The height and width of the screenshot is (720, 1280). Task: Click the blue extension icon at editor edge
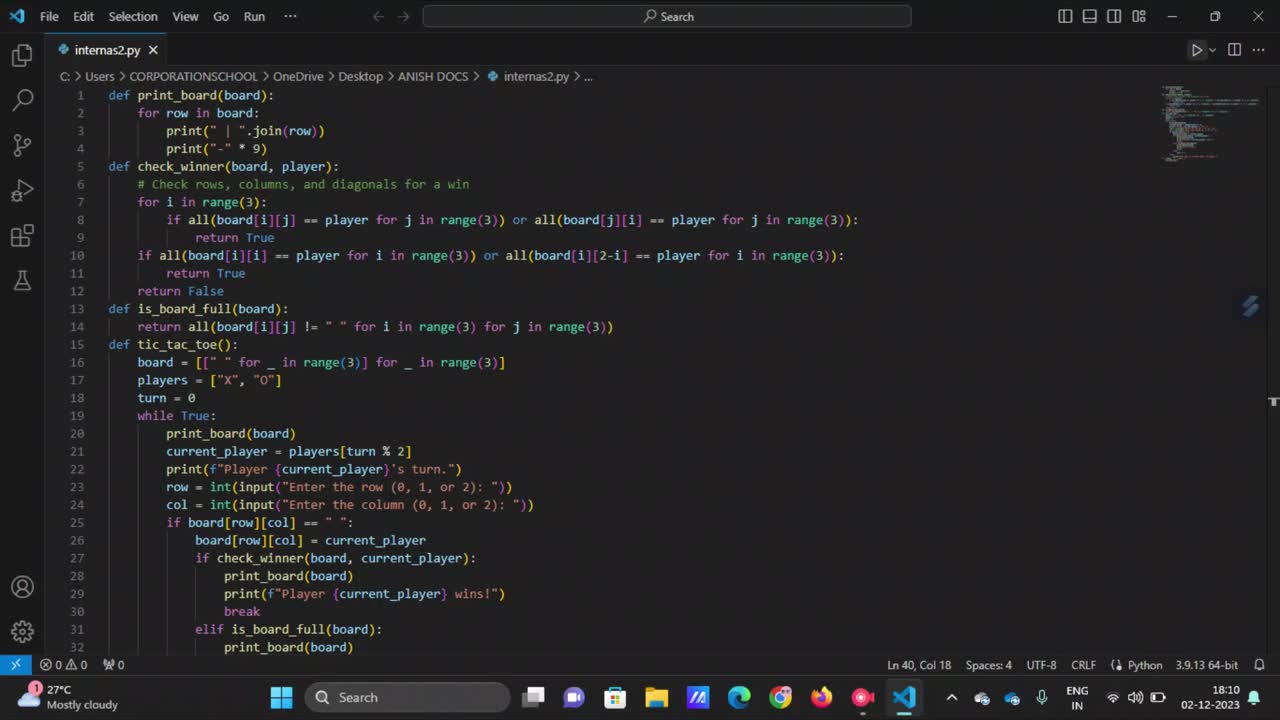(1250, 306)
